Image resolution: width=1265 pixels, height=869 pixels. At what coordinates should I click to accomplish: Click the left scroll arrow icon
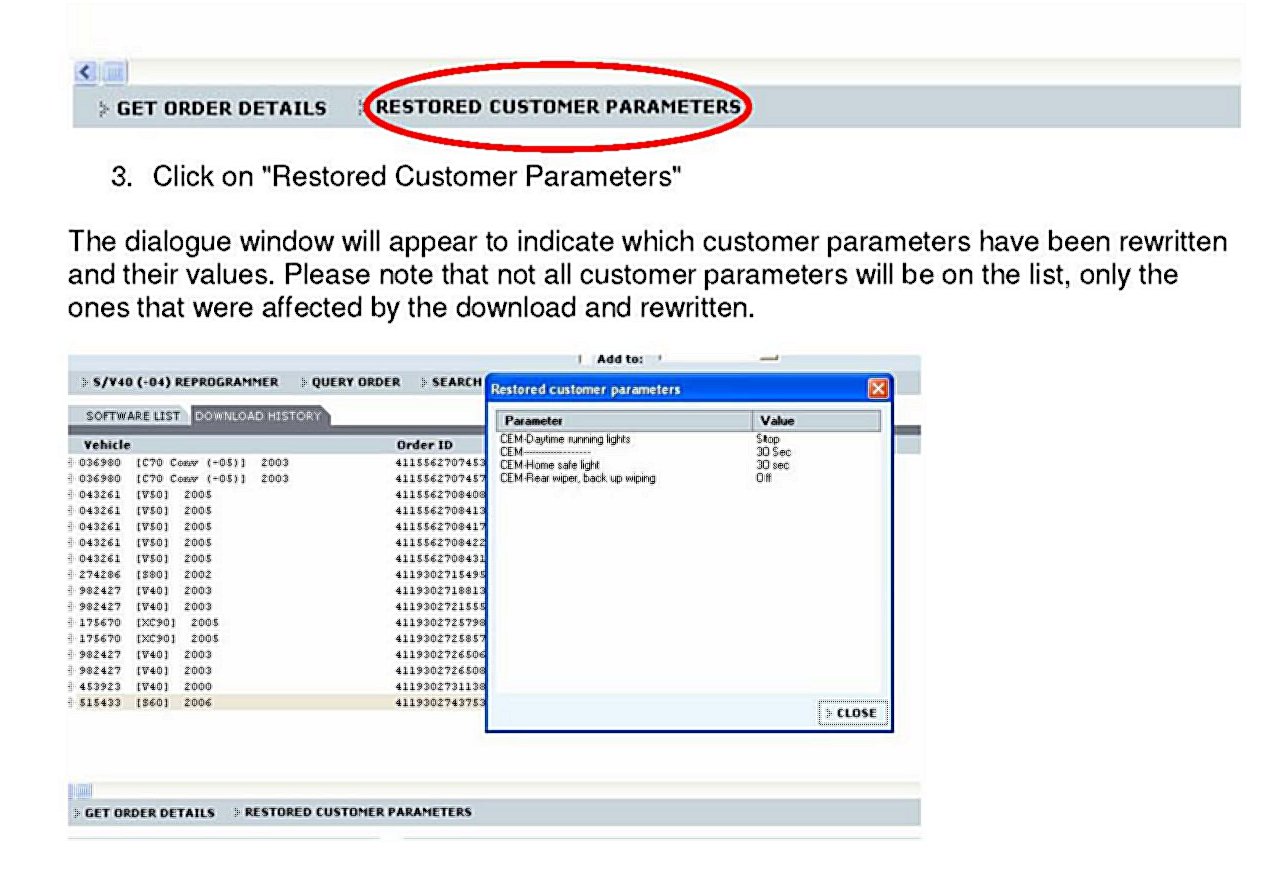86,72
